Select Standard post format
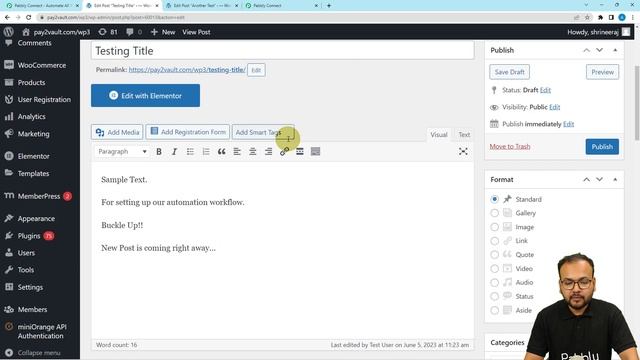This screenshot has width=640, height=360. click(494, 199)
